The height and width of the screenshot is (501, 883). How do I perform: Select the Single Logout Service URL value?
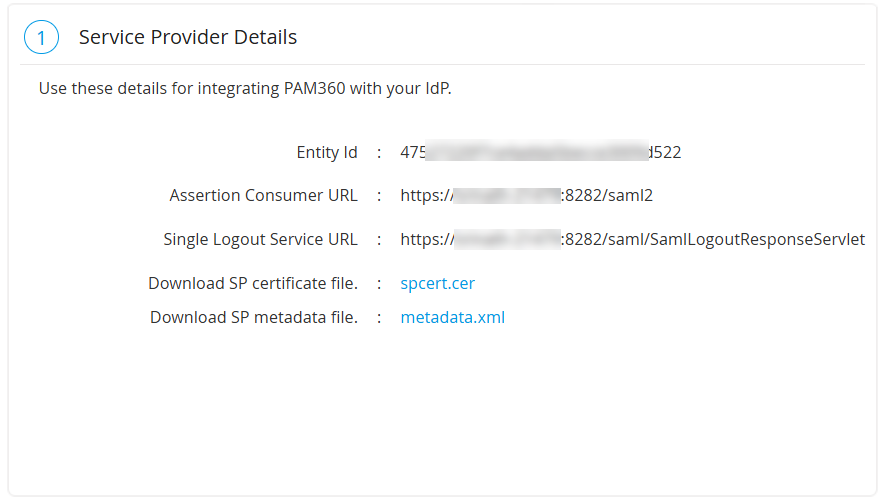click(x=632, y=240)
